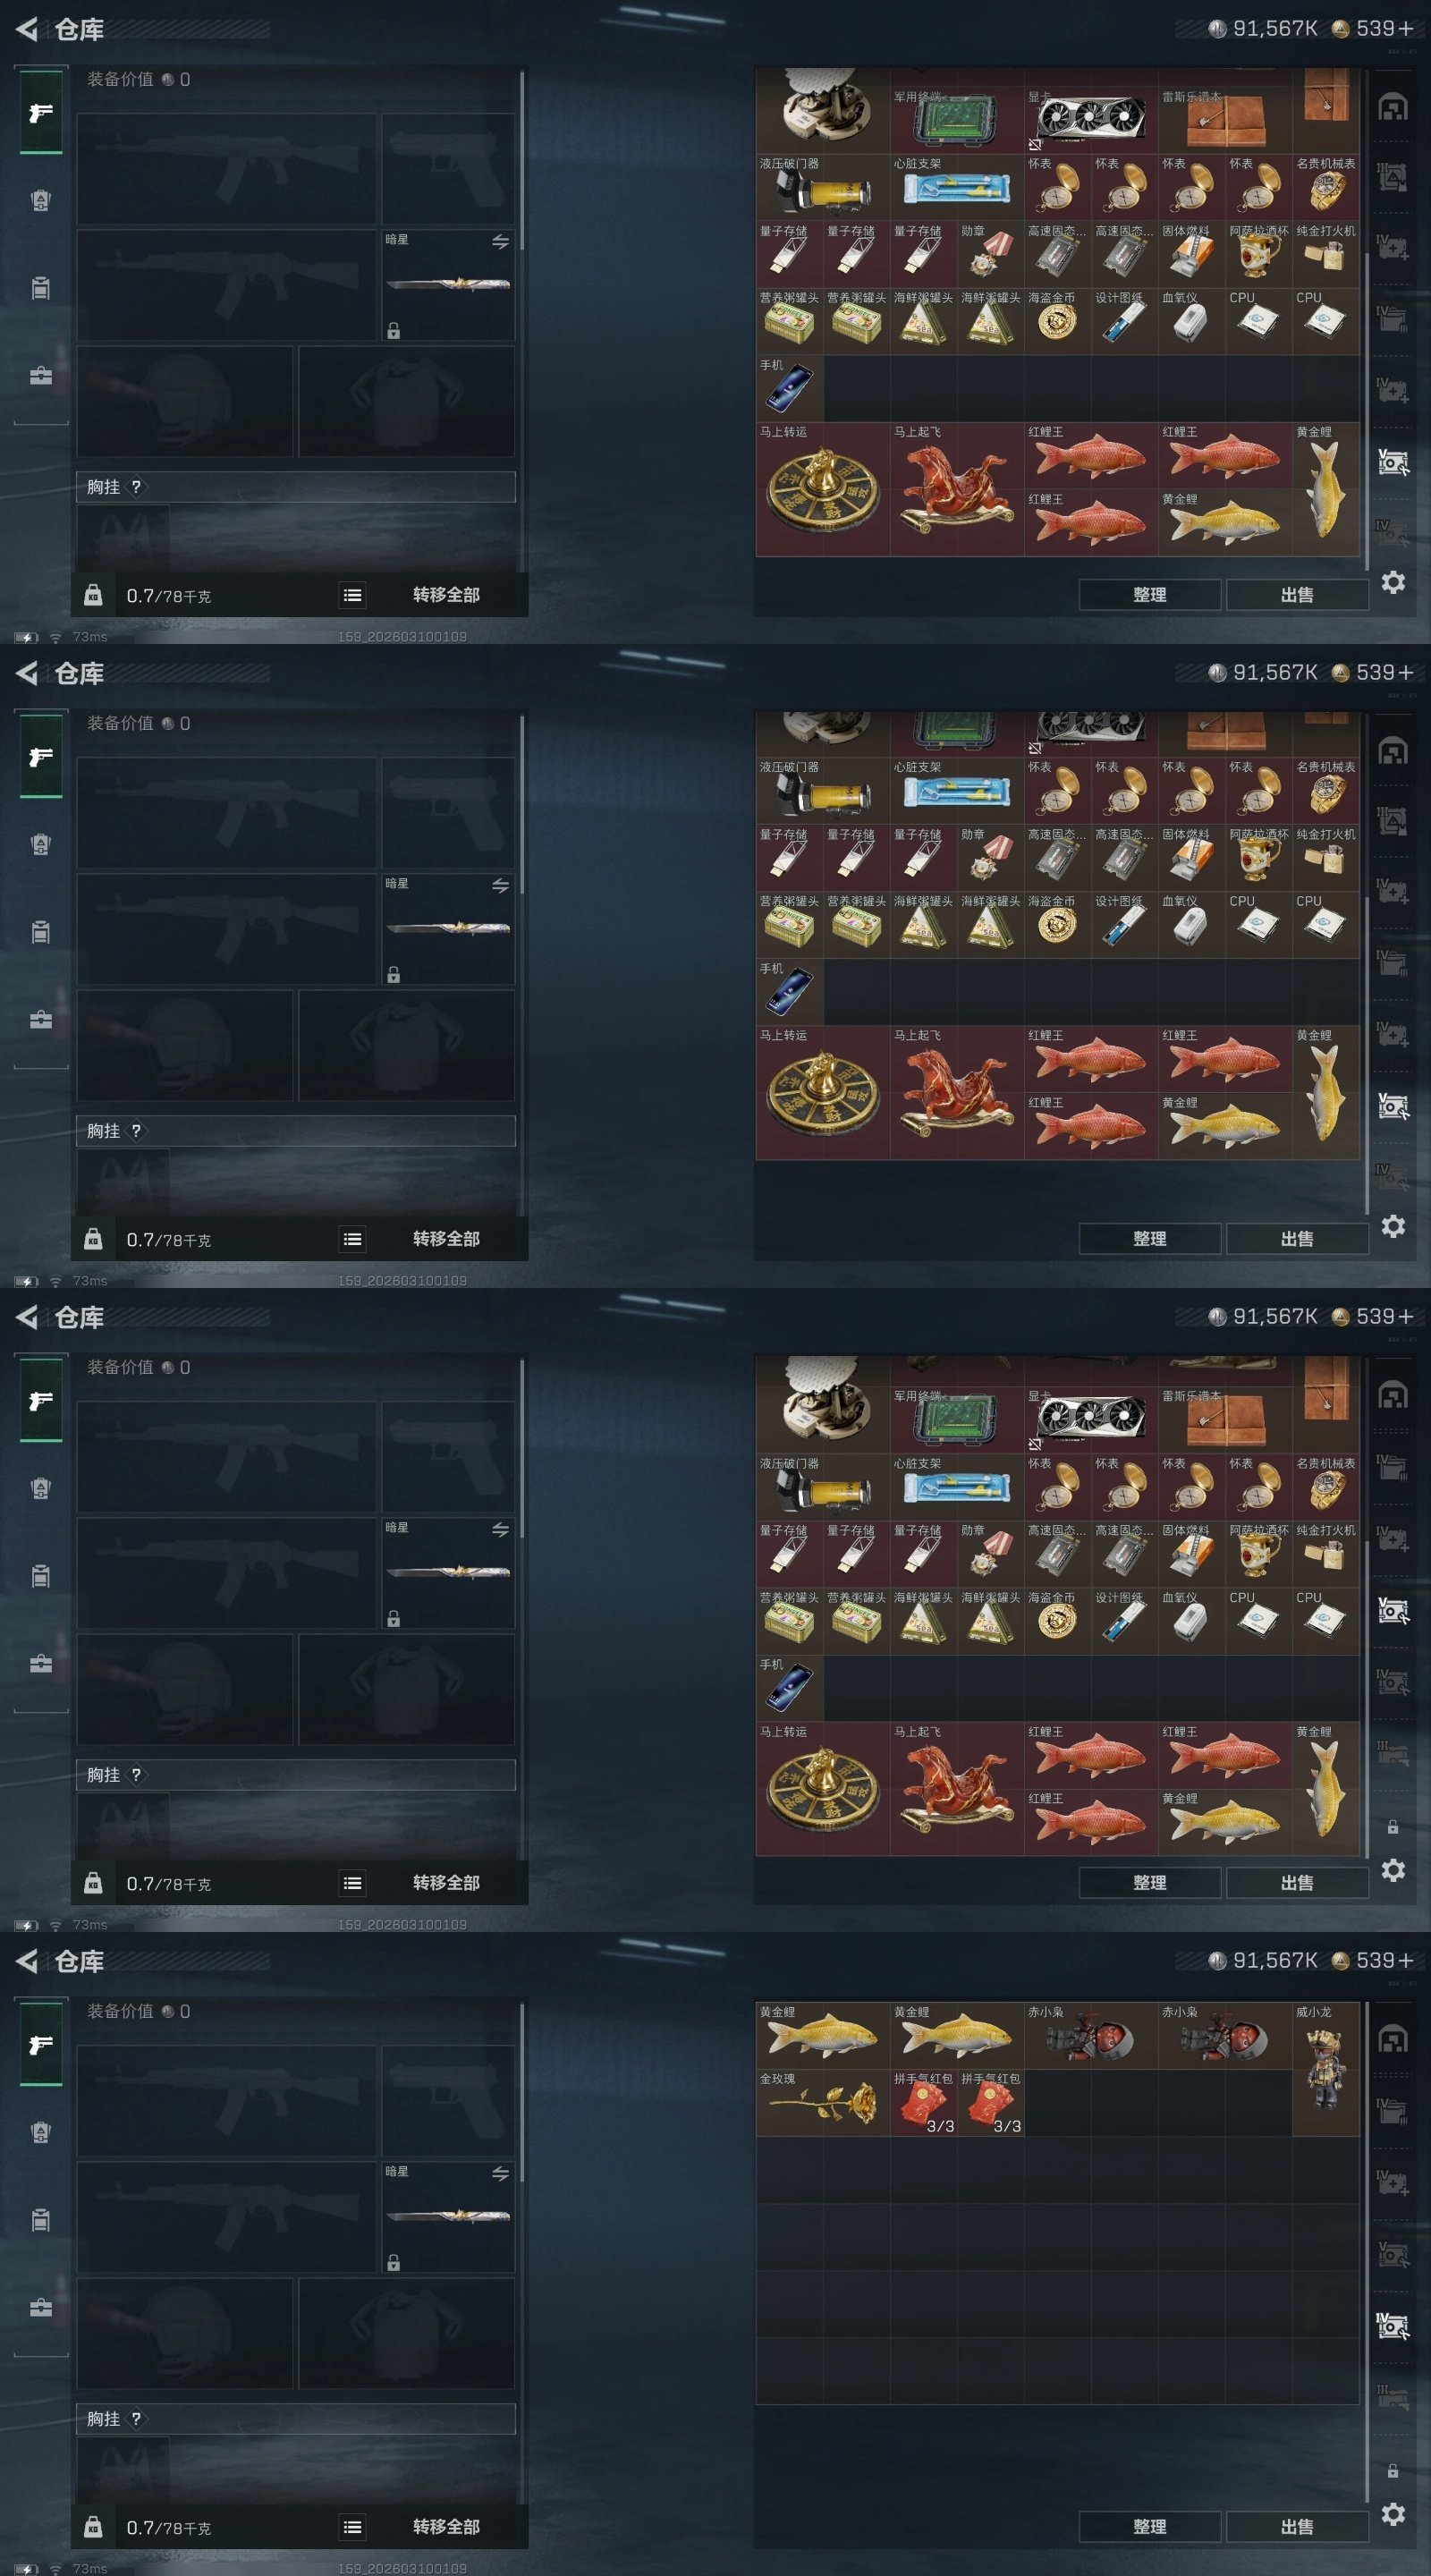Open the settings gear in bottom panel
Screen dimensions: 1431x2576
click(x=1393, y=2514)
